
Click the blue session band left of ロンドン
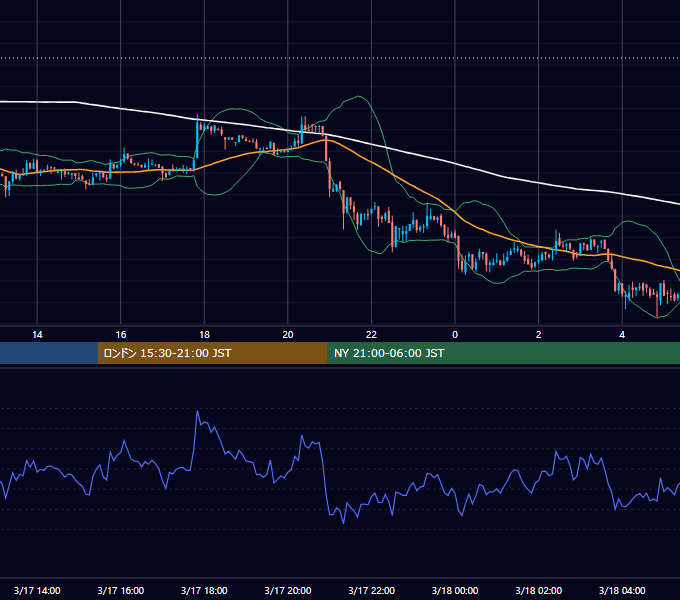[49, 353]
